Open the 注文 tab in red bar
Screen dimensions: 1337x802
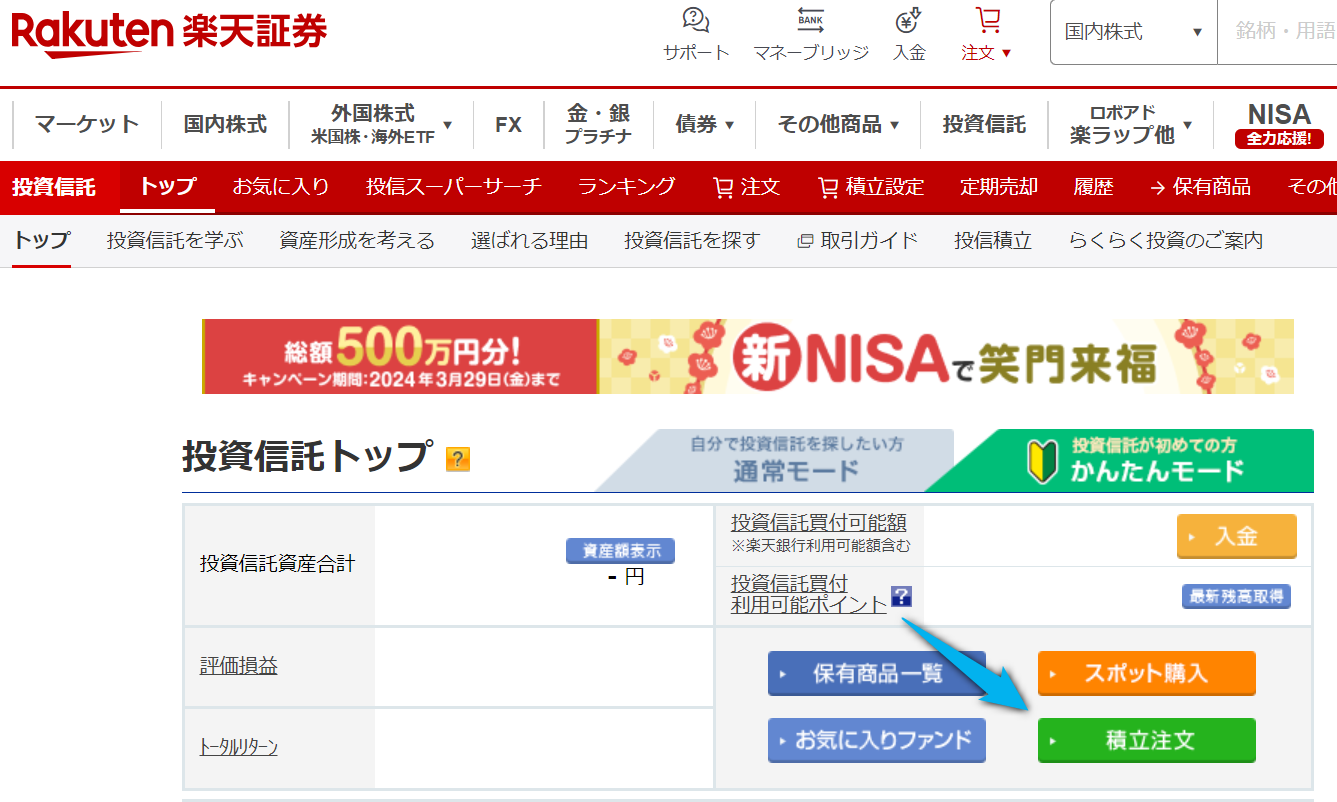click(x=746, y=186)
